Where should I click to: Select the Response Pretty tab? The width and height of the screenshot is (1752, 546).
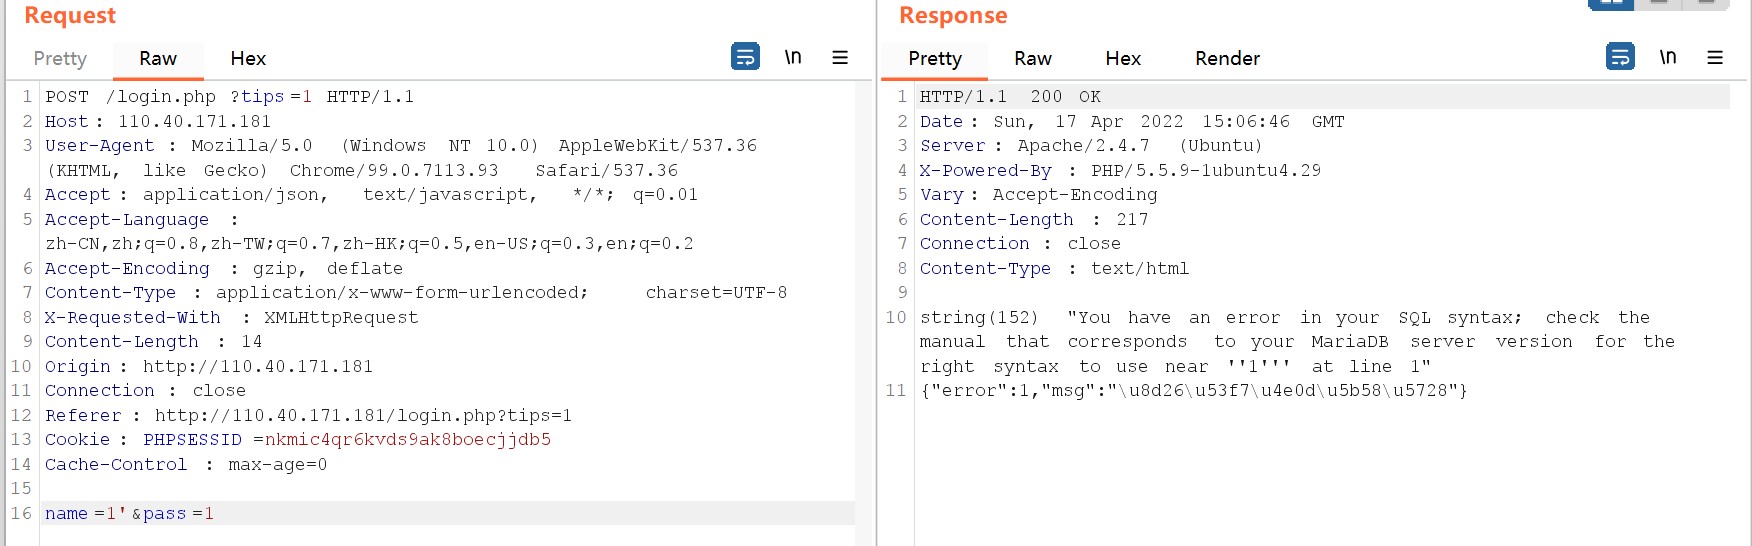(935, 58)
